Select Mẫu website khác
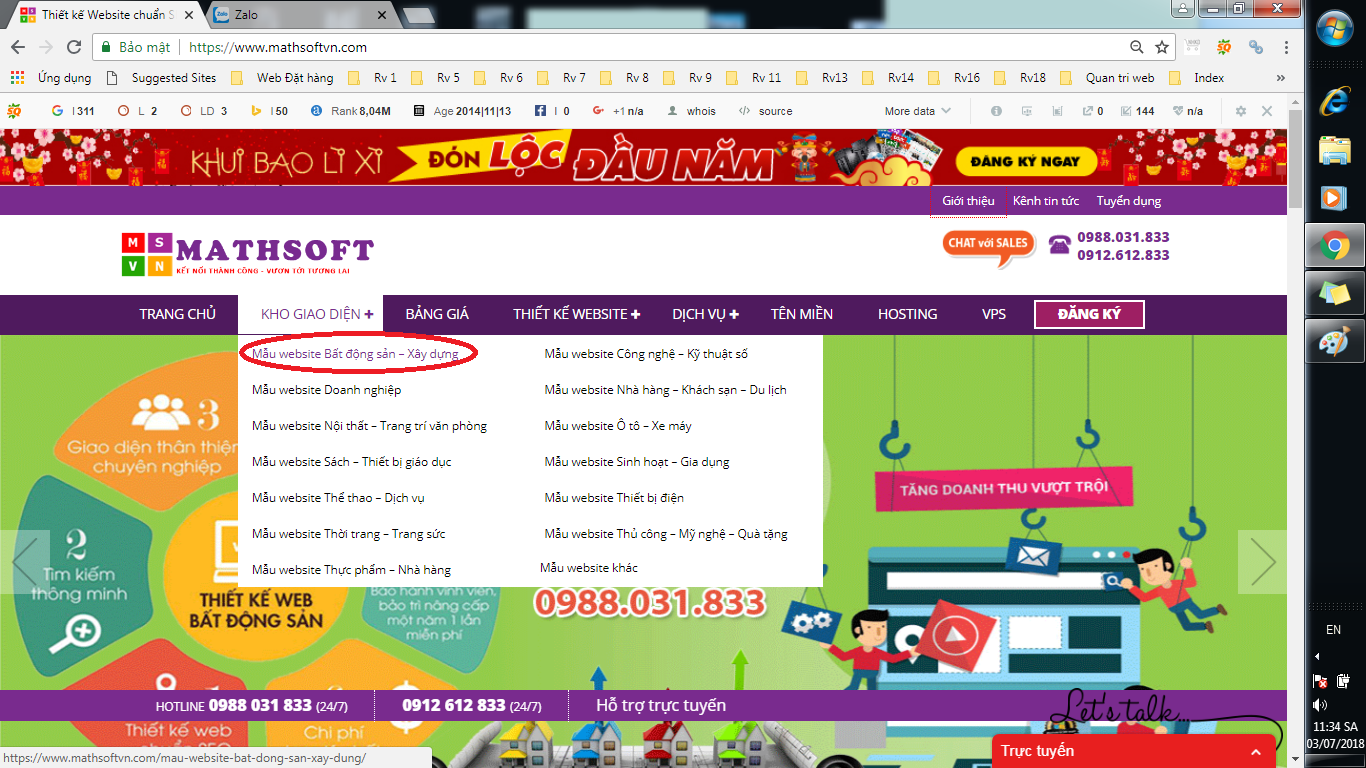Image resolution: width=1366 pixels, height=768 pixels. 589,568
